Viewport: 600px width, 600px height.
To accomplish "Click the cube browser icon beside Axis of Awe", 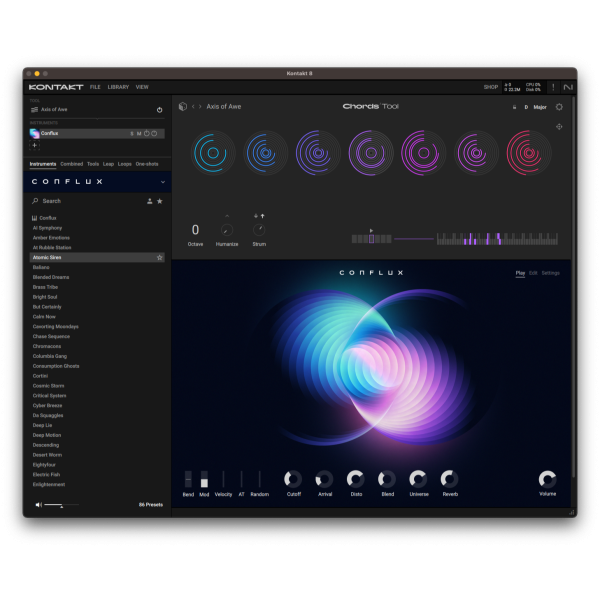I will point(183,107).
